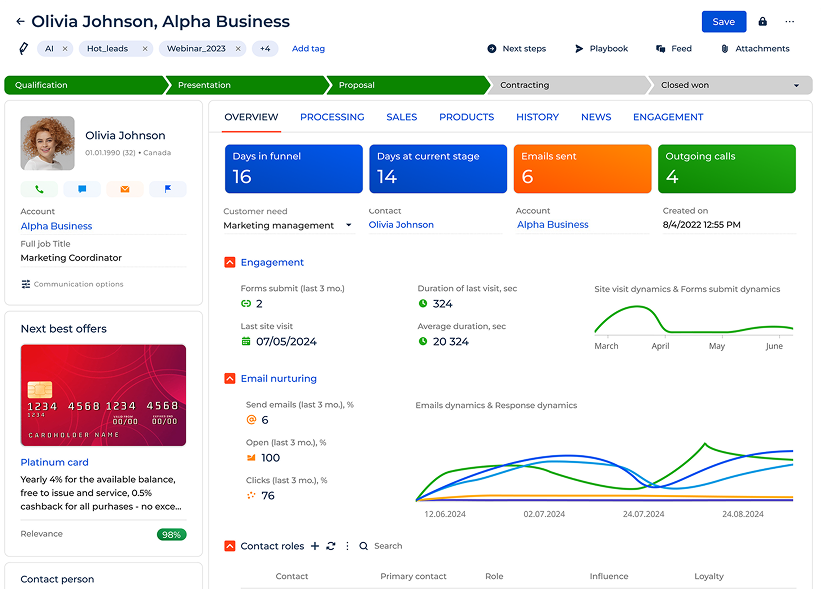821x589 pixels.
Task: Open the Playbook
Action: (602, 49)
